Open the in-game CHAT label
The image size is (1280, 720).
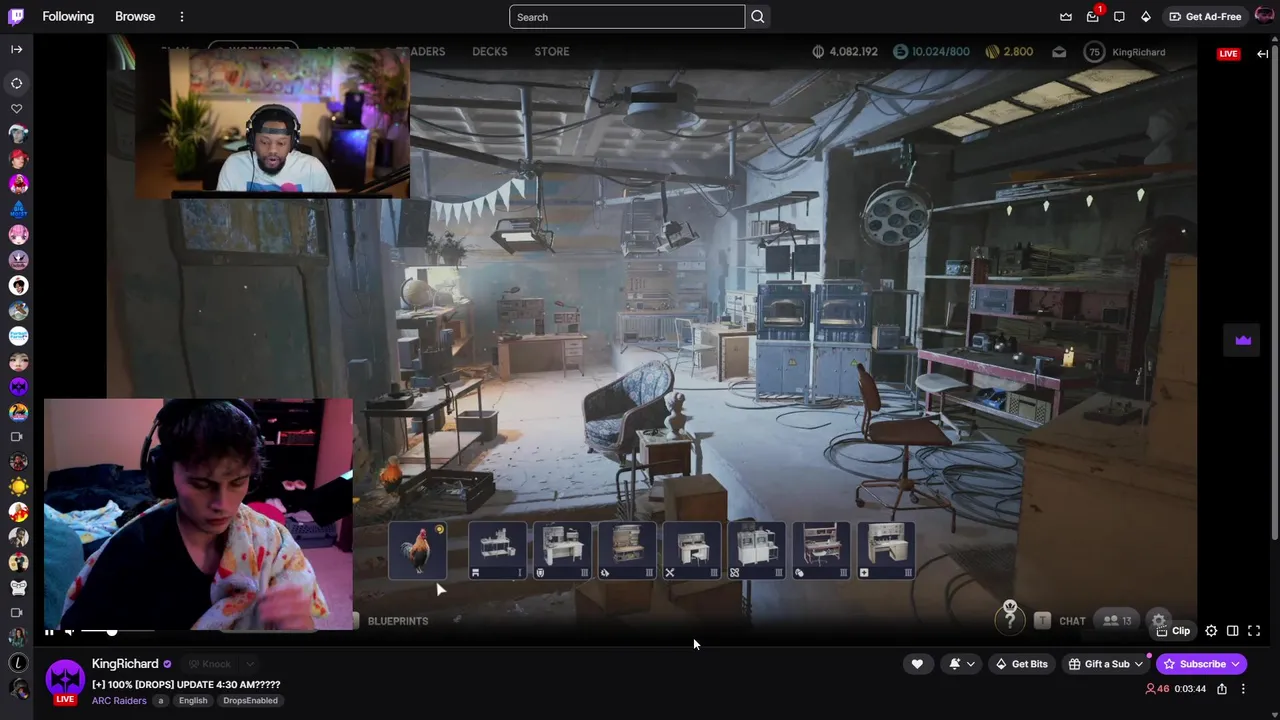[x=1072, y=621]
